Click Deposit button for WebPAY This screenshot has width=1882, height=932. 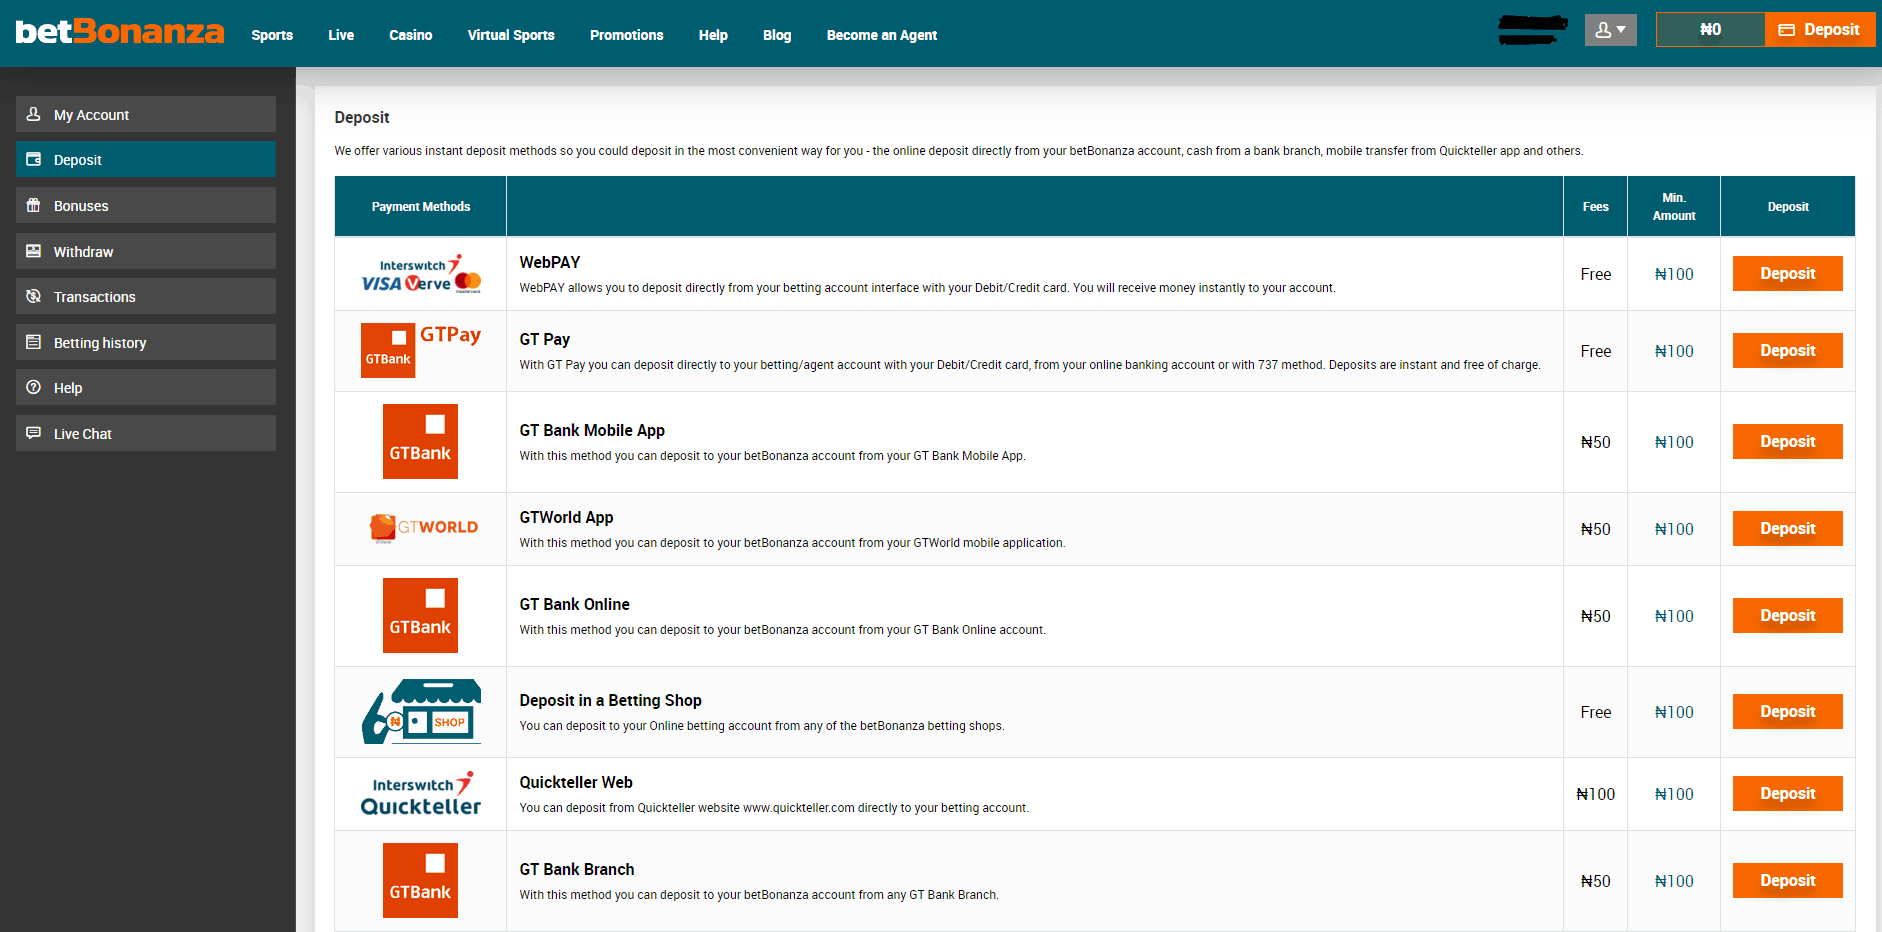[1788, 274]
